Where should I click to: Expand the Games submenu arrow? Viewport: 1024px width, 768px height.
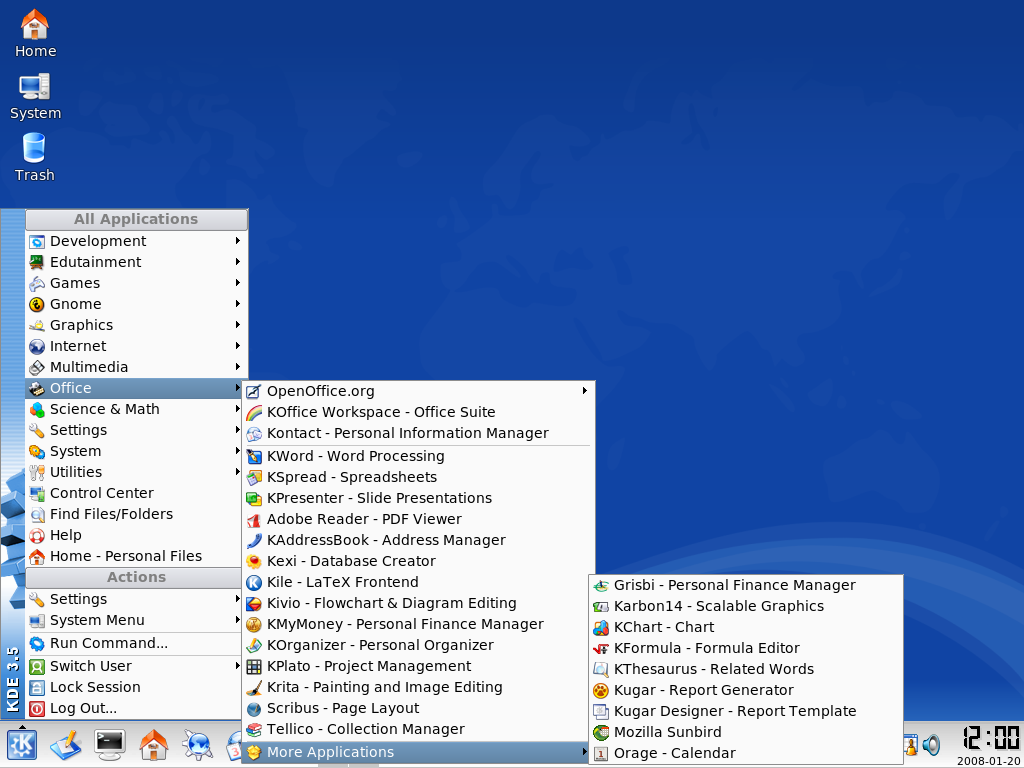point(238,283)
